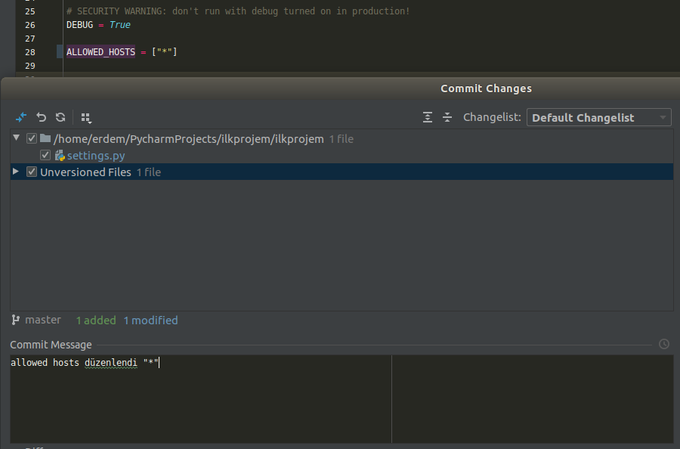Open the Group By icon menu

[x=86, y=118]
